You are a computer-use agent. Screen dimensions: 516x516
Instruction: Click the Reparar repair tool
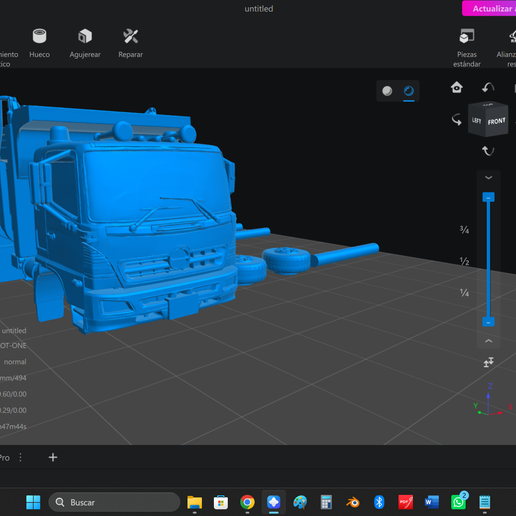click(130, 43)
